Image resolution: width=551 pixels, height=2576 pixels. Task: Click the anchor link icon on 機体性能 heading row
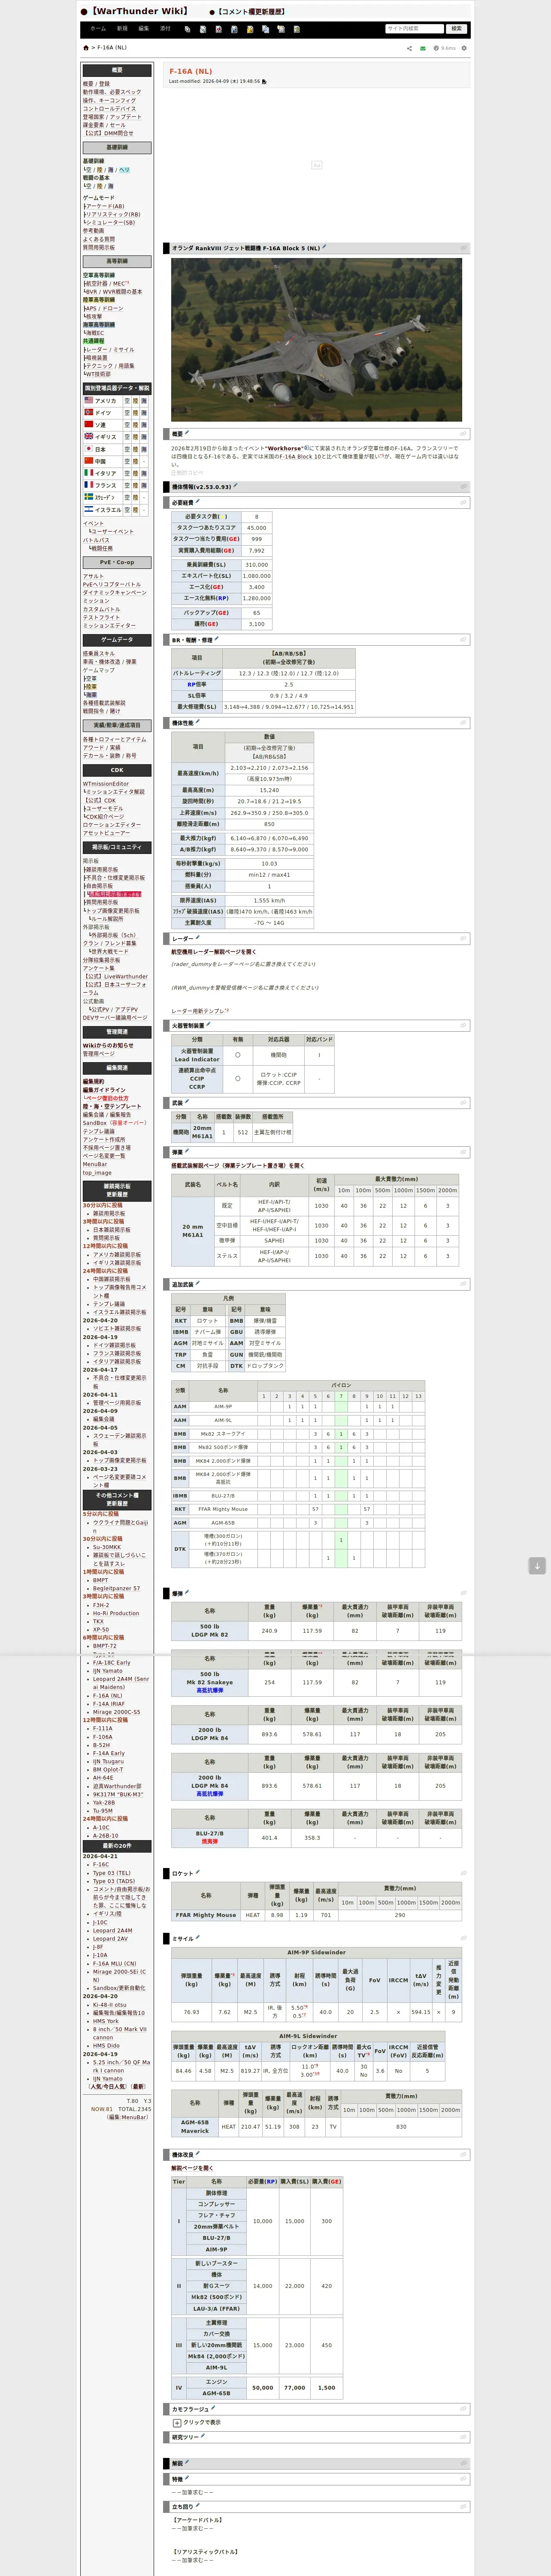[x=464, y=722]
